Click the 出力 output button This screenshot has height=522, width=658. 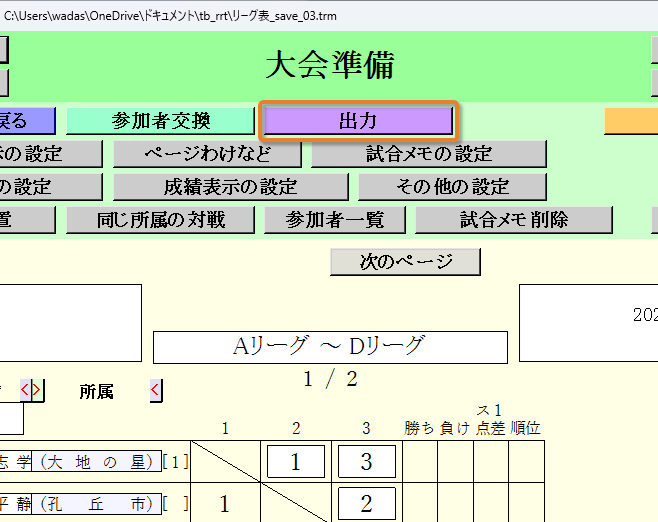tap(358, 121)
